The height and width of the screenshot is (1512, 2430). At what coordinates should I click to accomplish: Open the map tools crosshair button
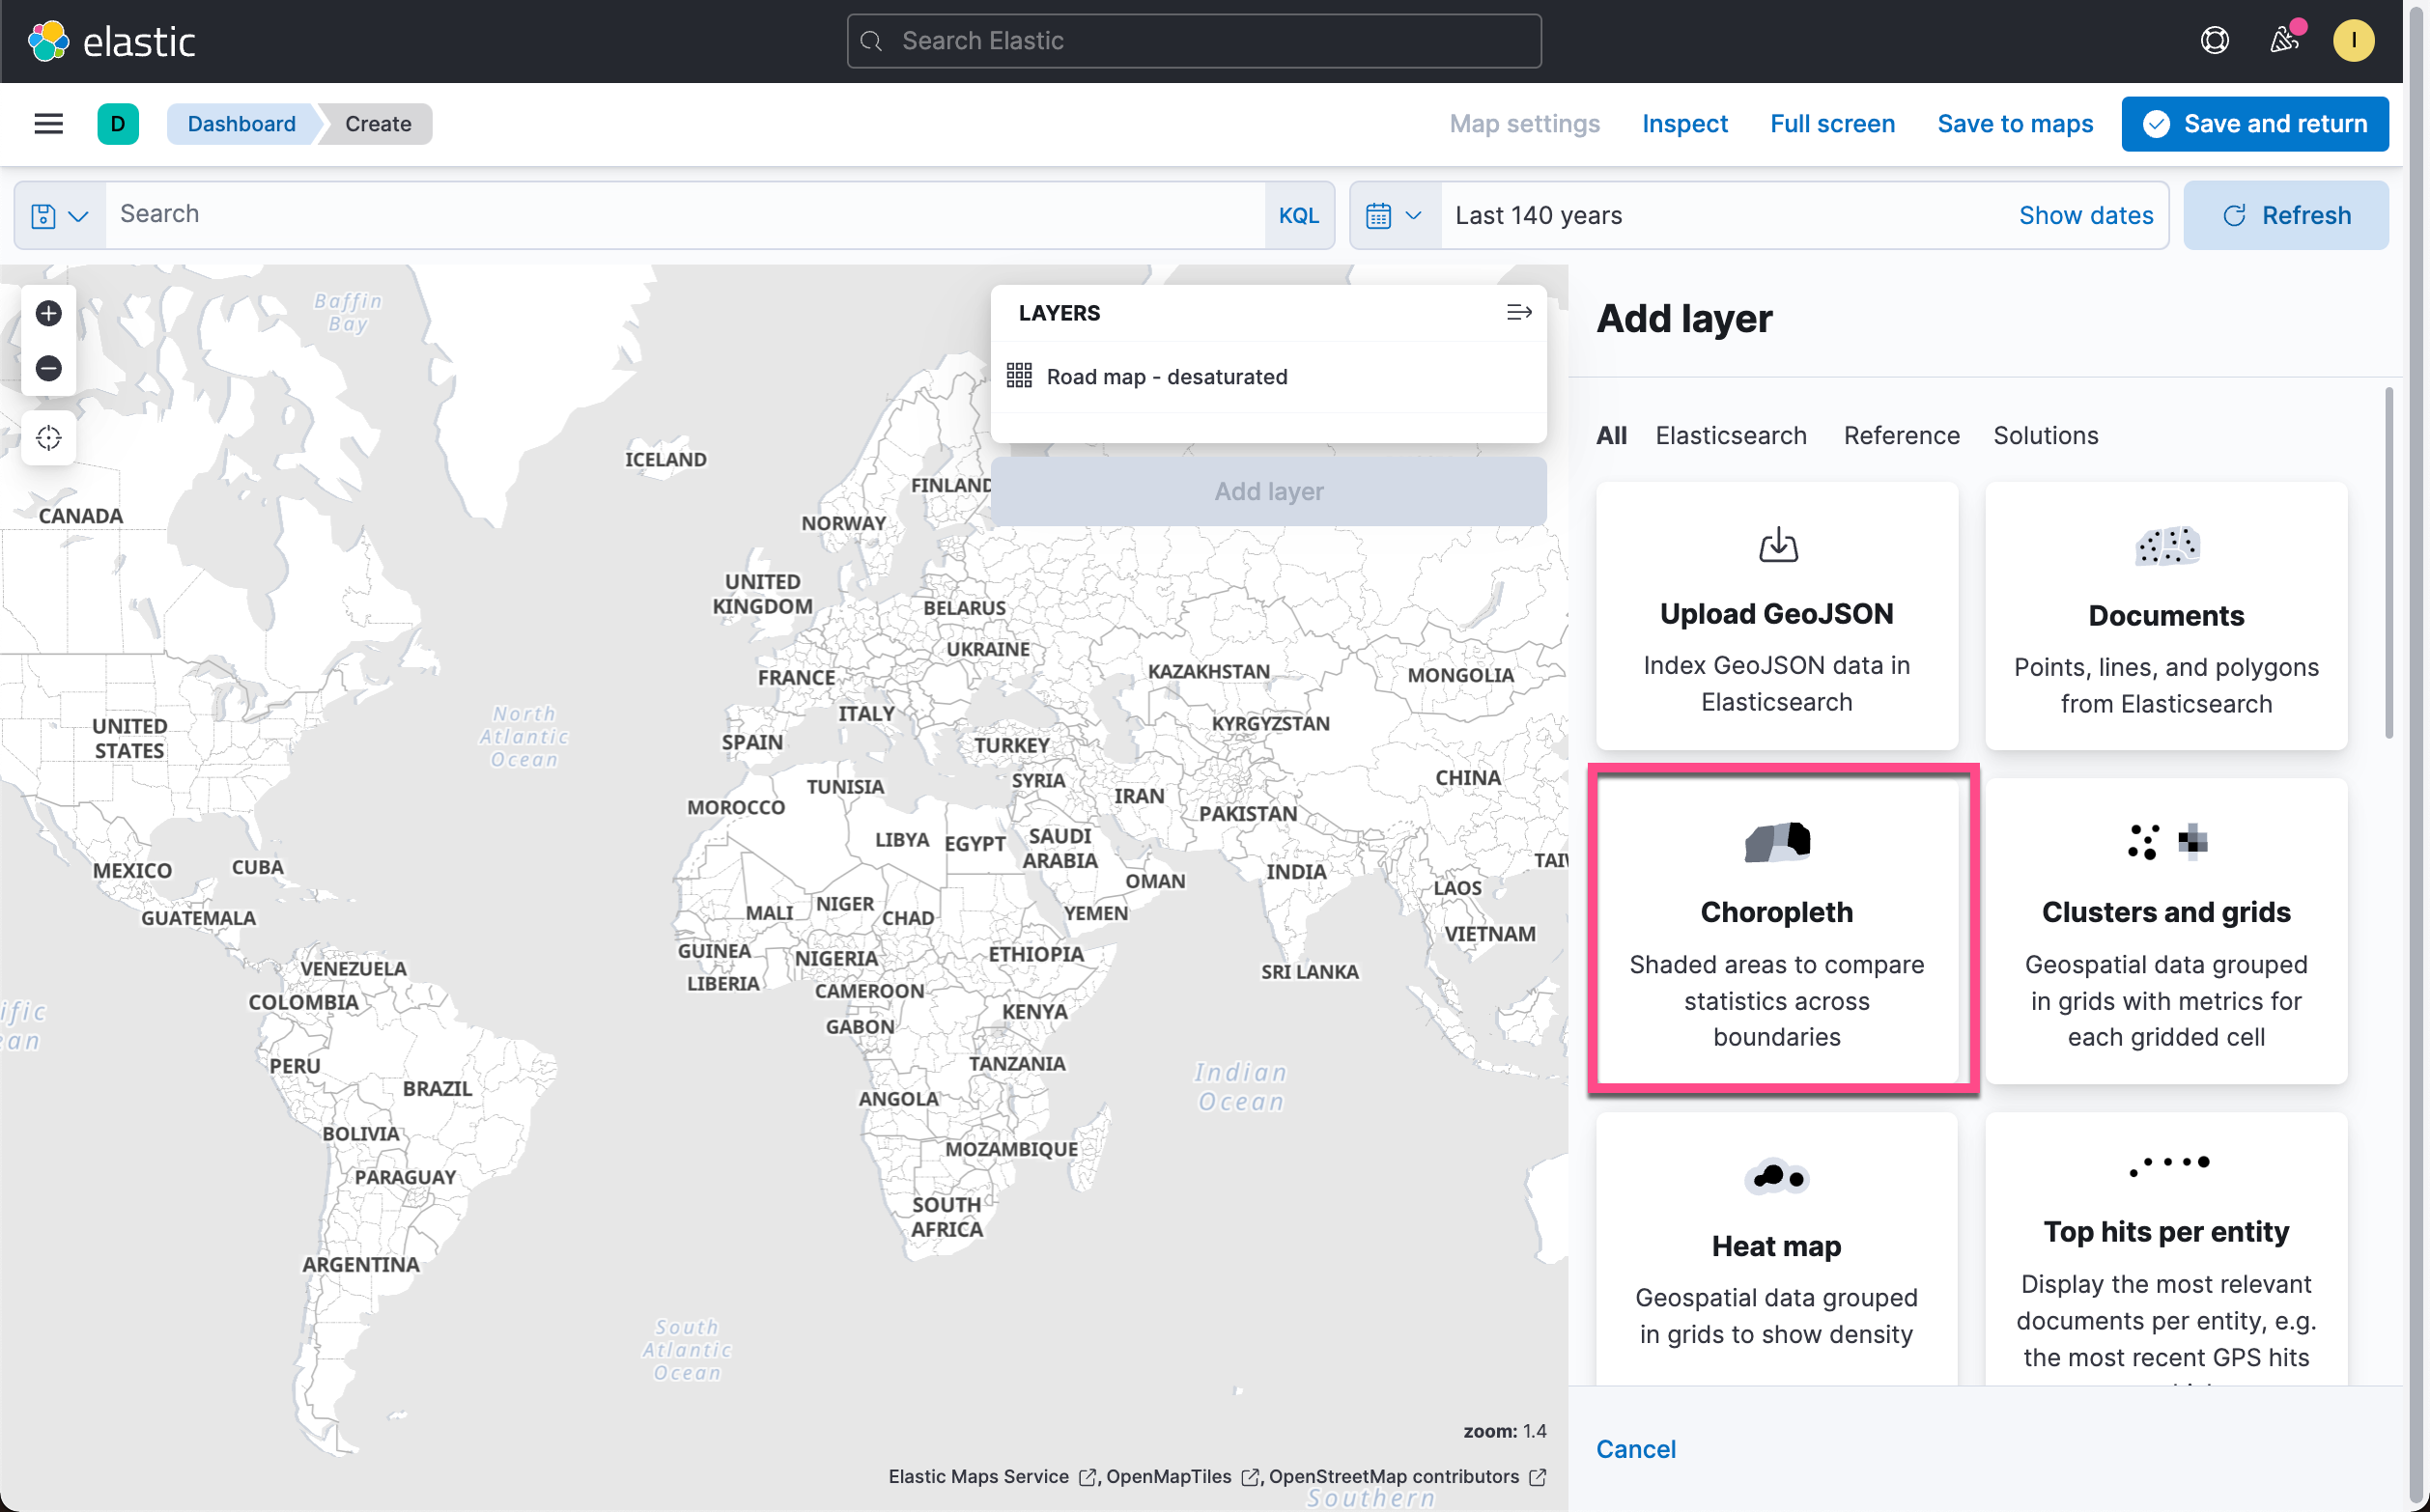tap(48, 438)
